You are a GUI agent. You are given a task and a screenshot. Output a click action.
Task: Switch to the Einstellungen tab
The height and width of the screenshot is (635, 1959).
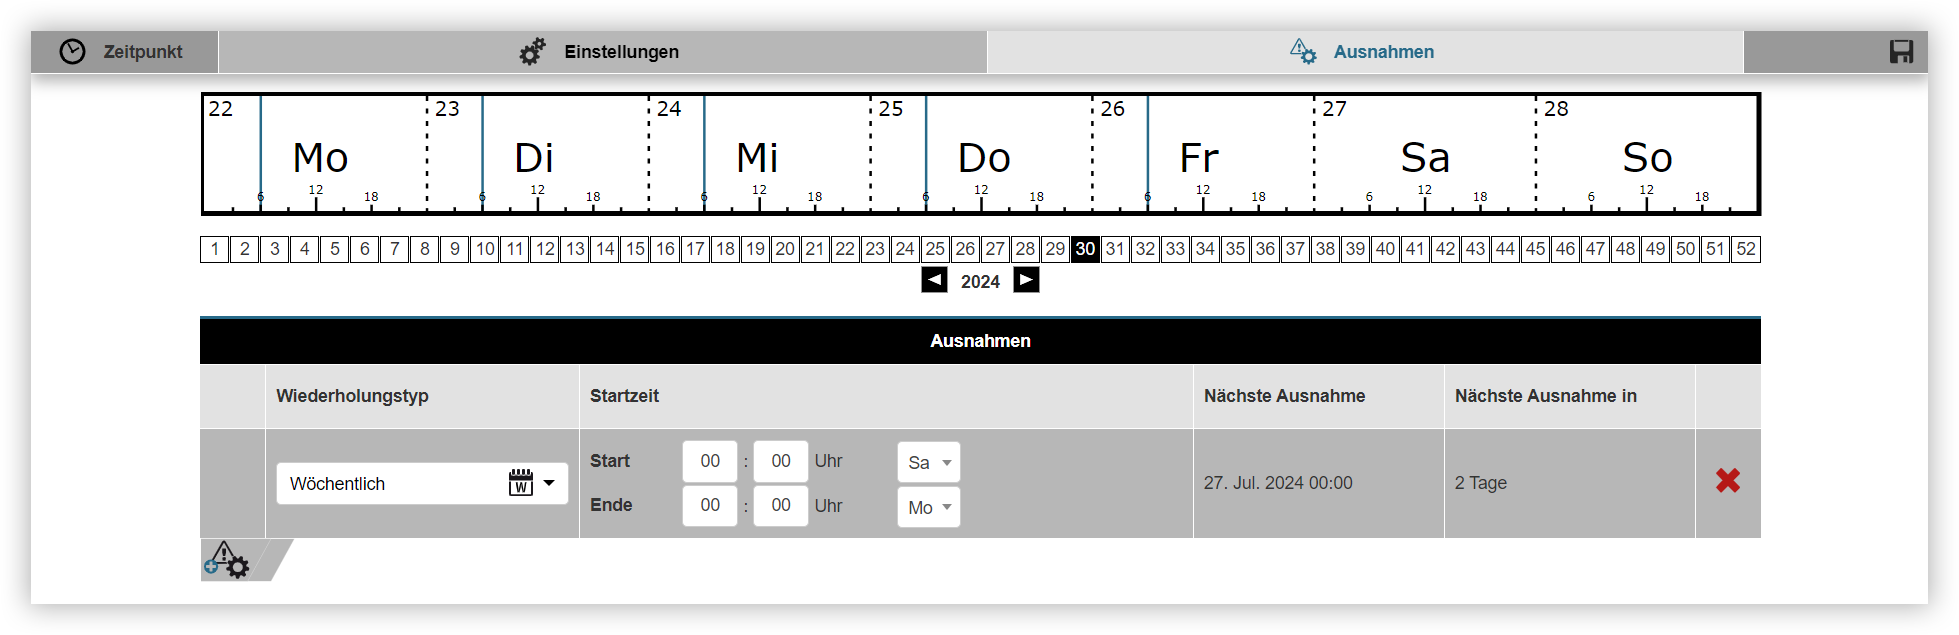[x=601, y=52]
